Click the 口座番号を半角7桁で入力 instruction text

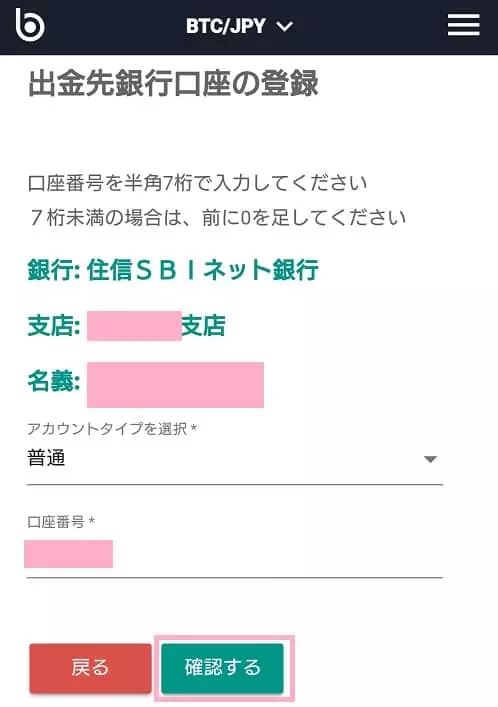(x=198, y=184)
